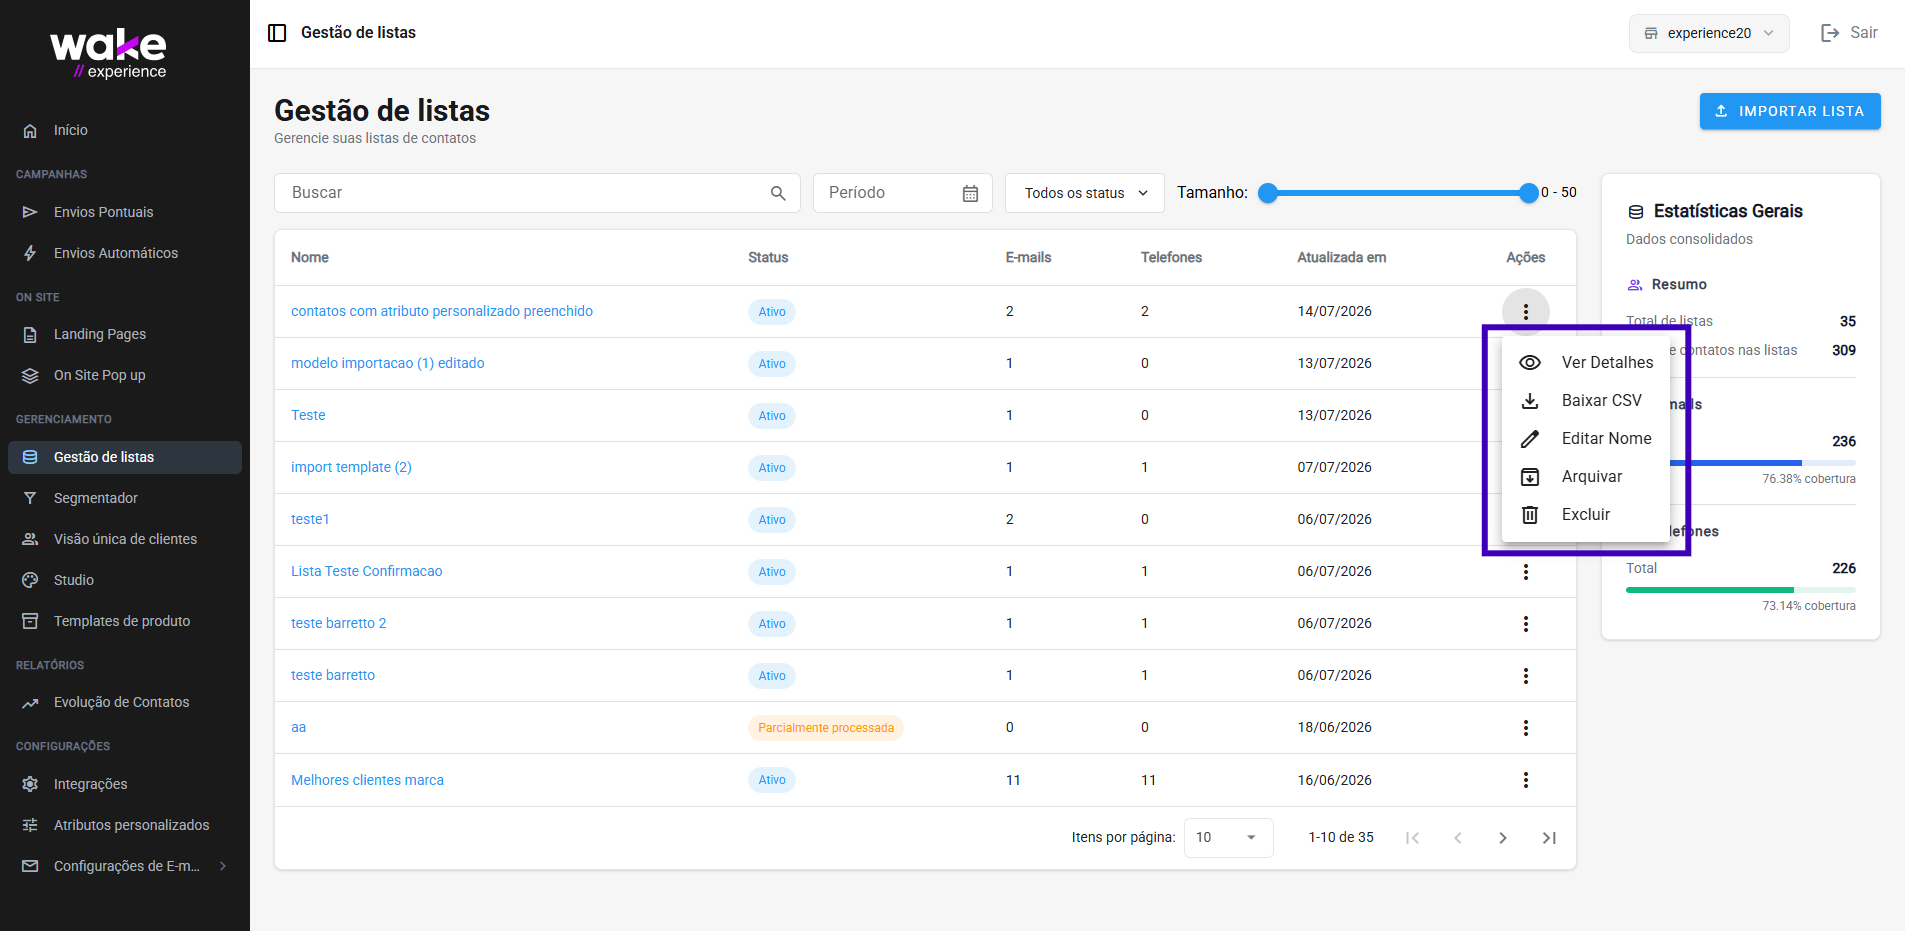Focus the Buscar search field
The width and height of the screenshot is (1909, 931).
coord(537,193)
